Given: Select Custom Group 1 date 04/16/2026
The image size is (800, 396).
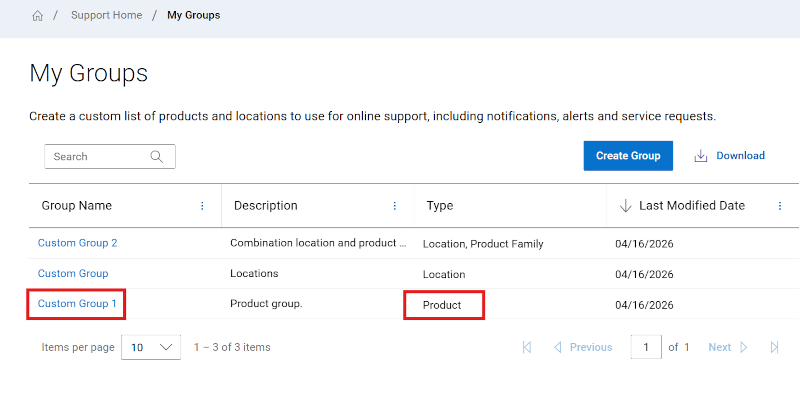Looking at the screenshot, I should (x=644, y=305).
